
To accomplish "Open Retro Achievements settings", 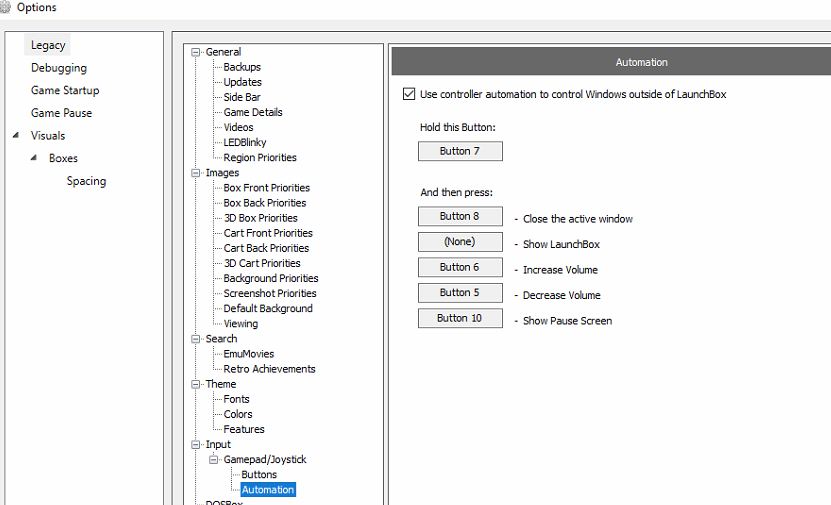I will pyautogui.click(x=270, y=369).
